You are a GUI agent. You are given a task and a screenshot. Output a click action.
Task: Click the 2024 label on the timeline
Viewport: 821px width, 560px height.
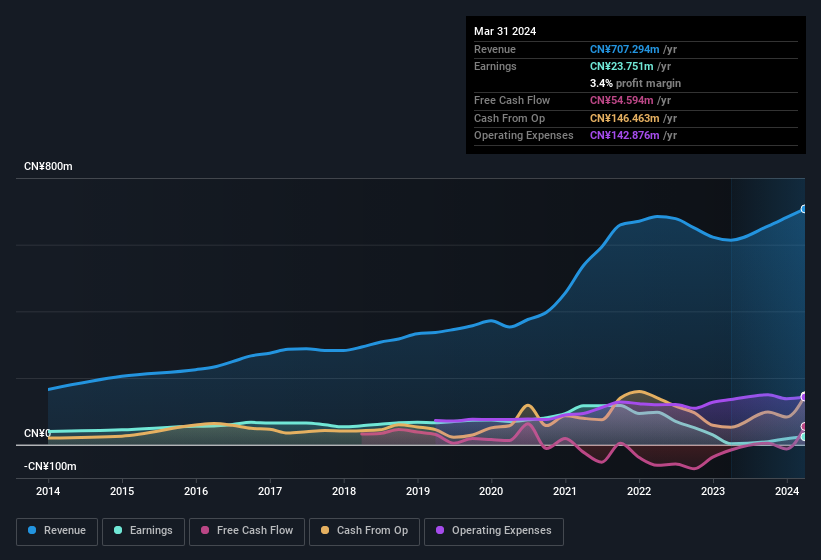787,491
